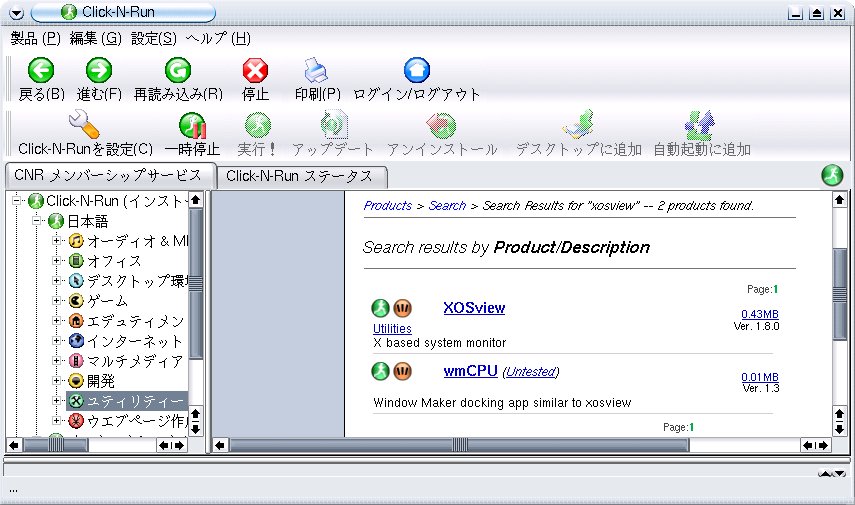Image resolution: width=855 pixels, height=505 pixels.
Task: Click the Utilities category link
Action: [392, 328]
